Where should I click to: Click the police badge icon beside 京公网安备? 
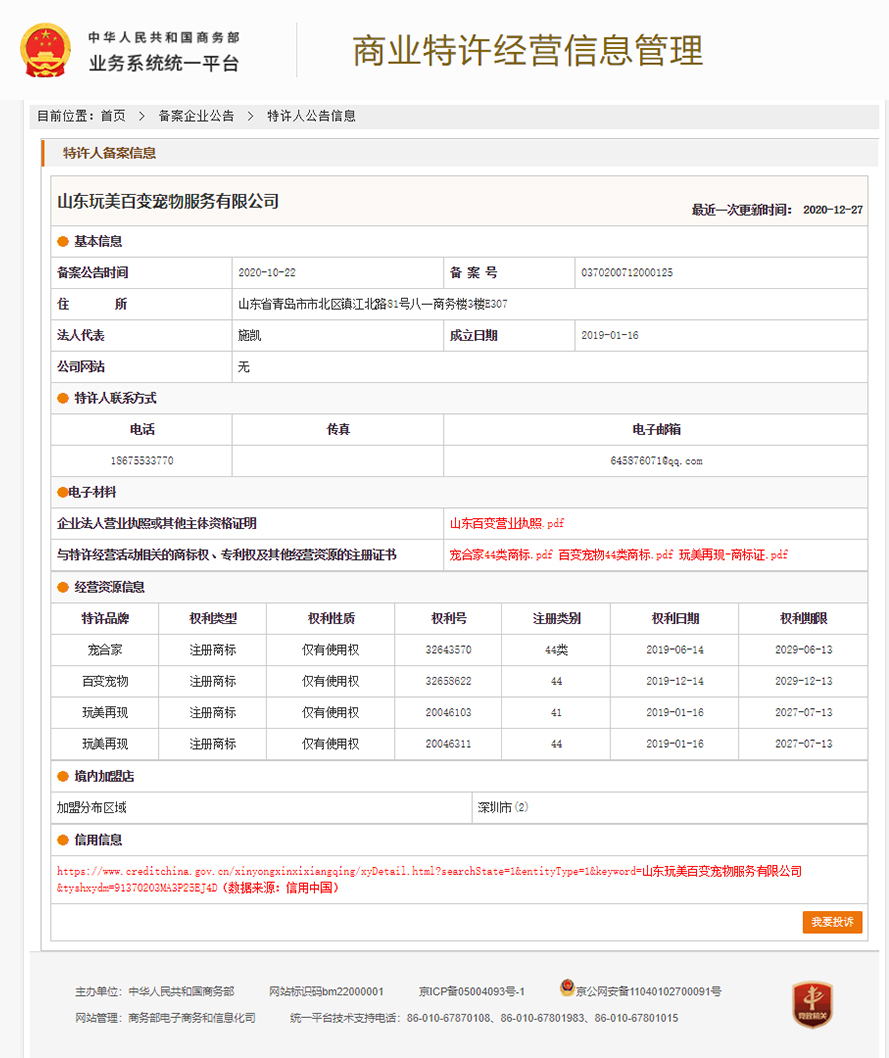click(x=567, y=989)
